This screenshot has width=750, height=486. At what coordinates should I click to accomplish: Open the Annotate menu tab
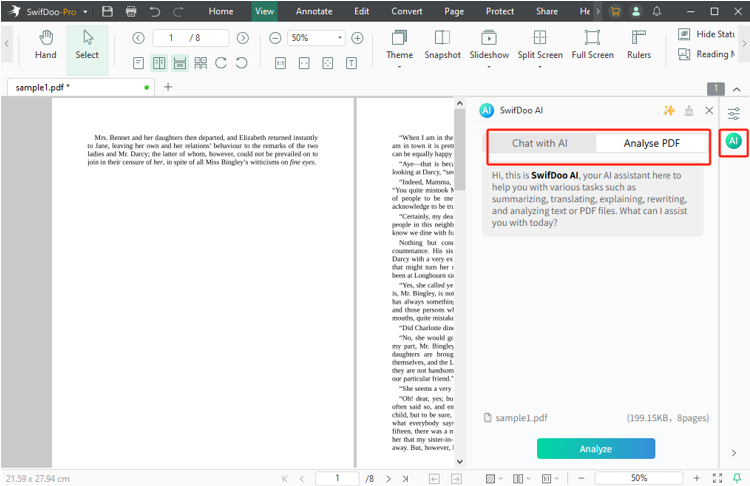pyautogui.click(x=314, y=11)
